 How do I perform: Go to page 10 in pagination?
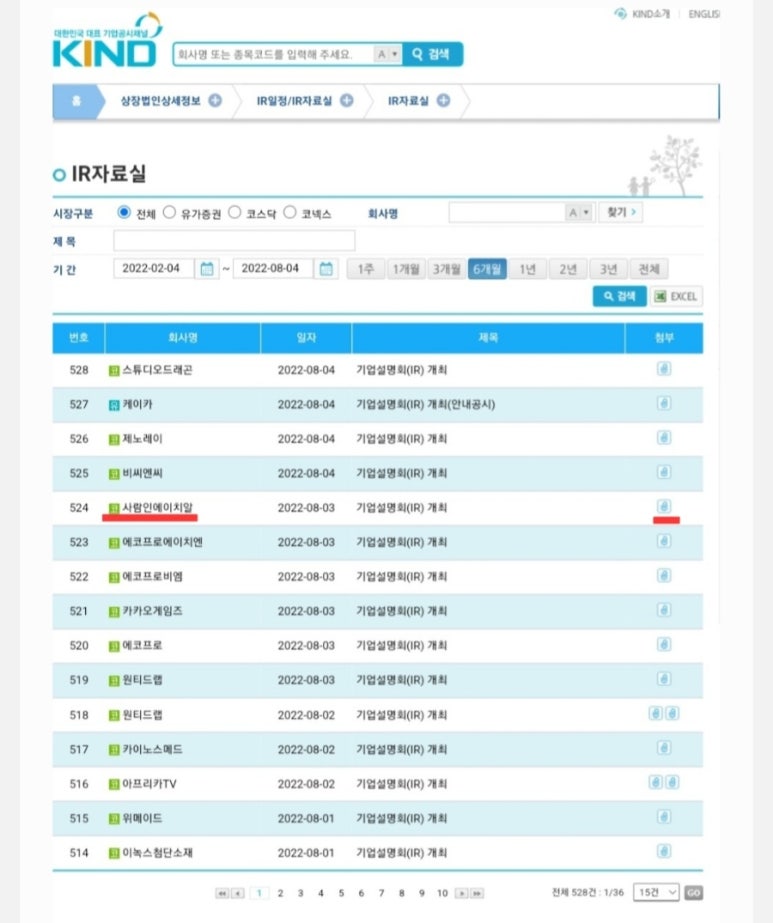click(442, 893)
